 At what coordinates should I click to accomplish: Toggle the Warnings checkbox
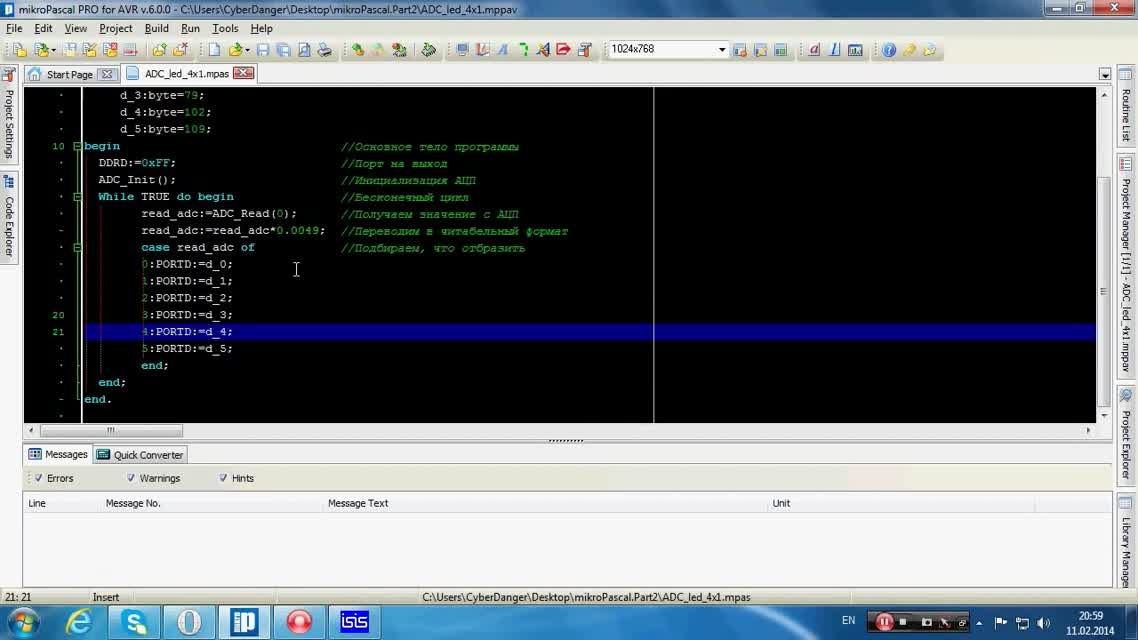click(x=131, y=478)
